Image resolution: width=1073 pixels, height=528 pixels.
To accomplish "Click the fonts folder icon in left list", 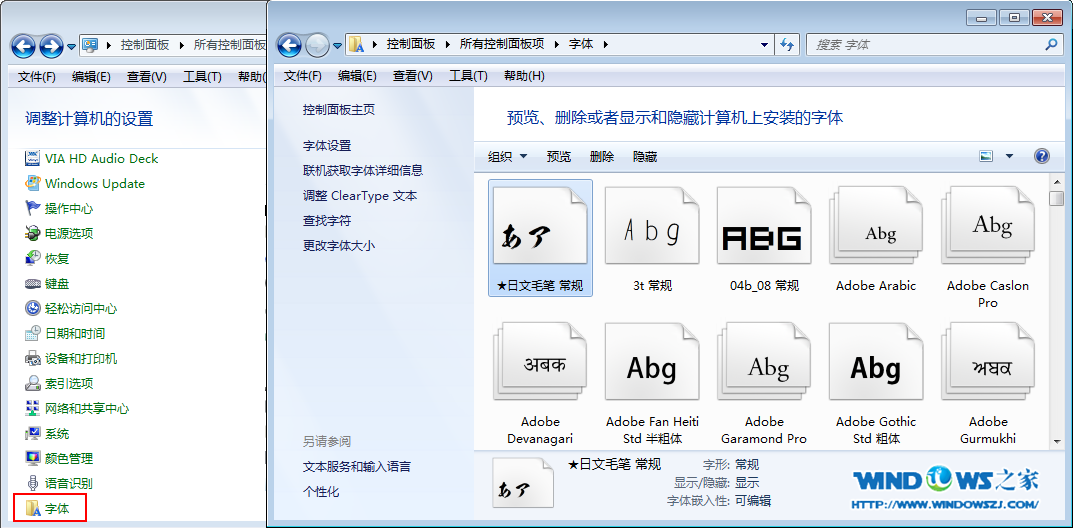I will [33, 508].
